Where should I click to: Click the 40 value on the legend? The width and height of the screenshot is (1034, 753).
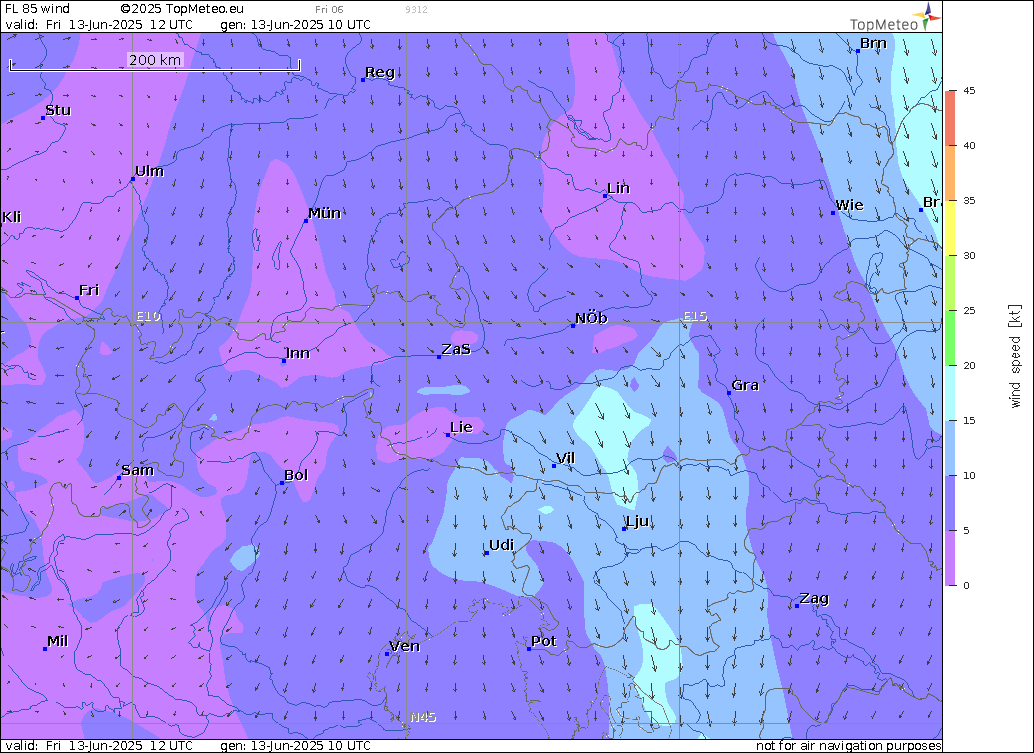969,145
